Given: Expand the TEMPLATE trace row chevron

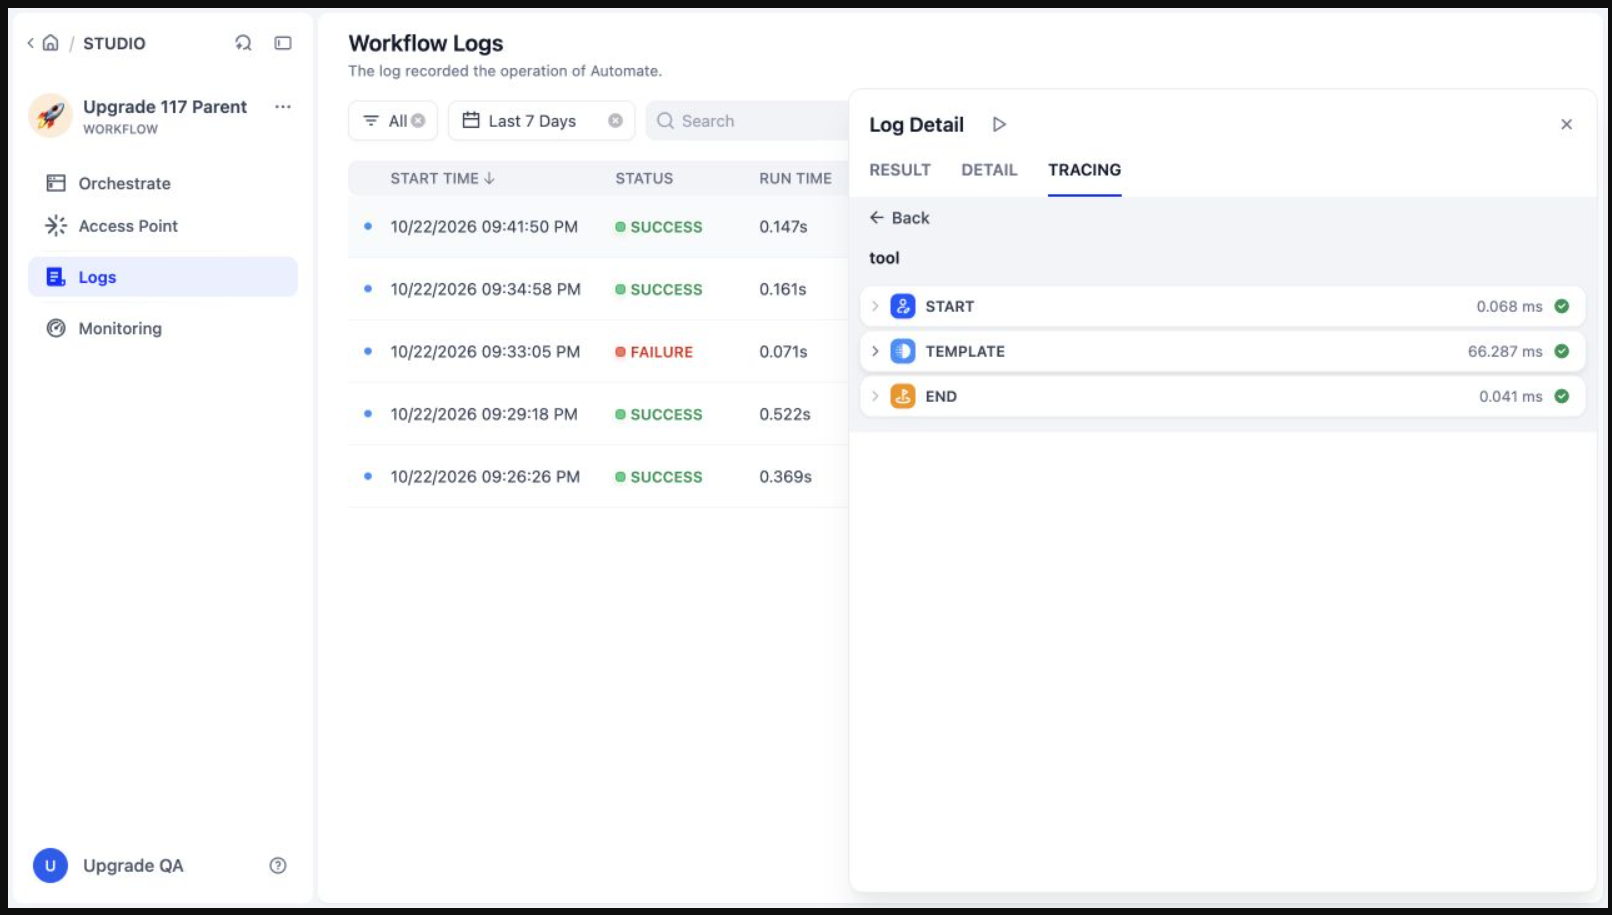Looking at the screenshot, I should (x=875, y=351).
